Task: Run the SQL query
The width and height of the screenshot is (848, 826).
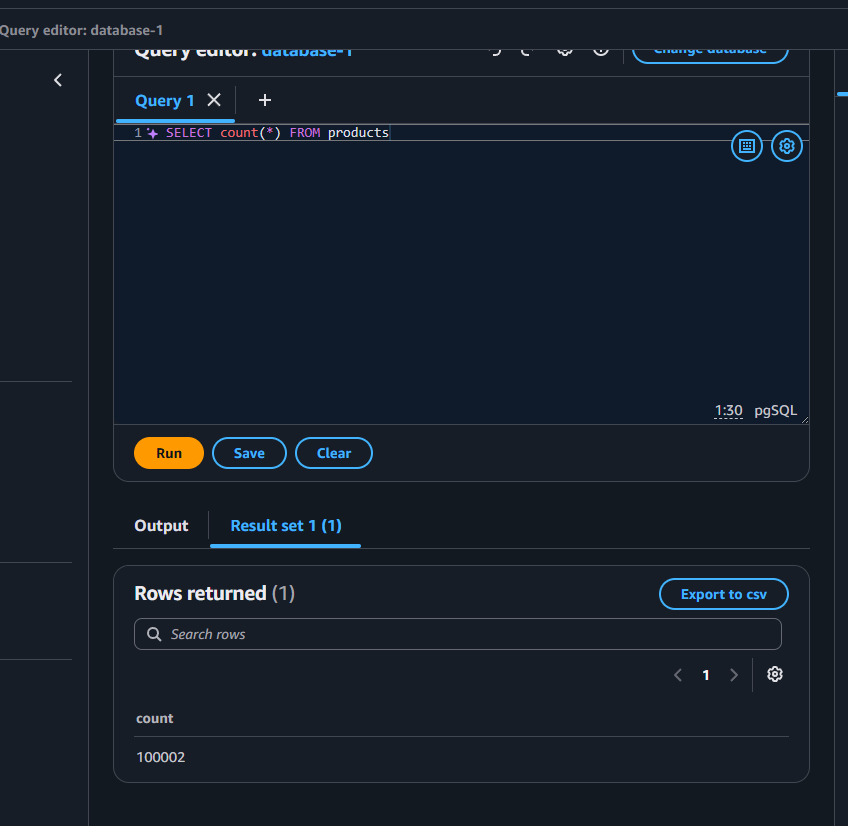Action: (169, 453)
